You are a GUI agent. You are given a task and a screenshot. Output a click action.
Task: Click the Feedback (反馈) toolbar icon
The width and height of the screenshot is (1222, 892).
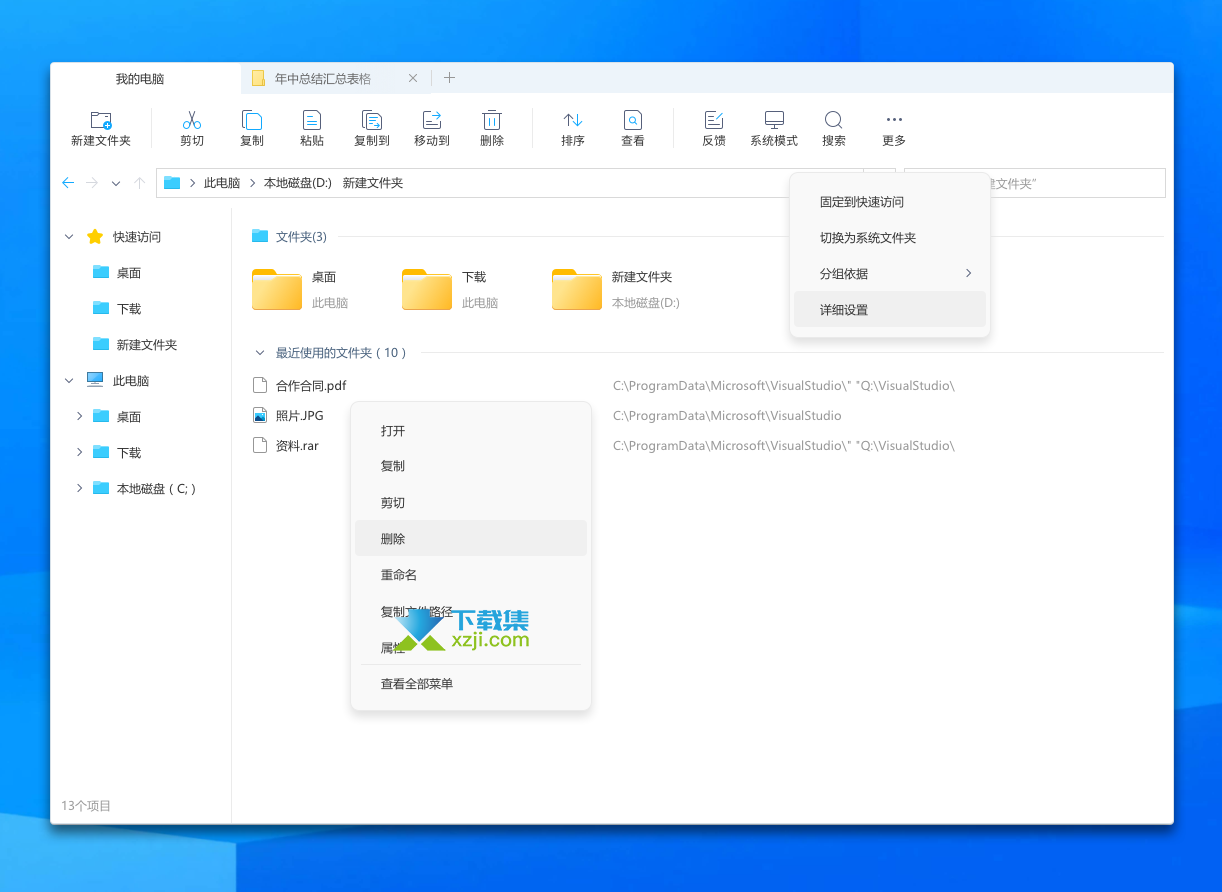click(714, 121)
